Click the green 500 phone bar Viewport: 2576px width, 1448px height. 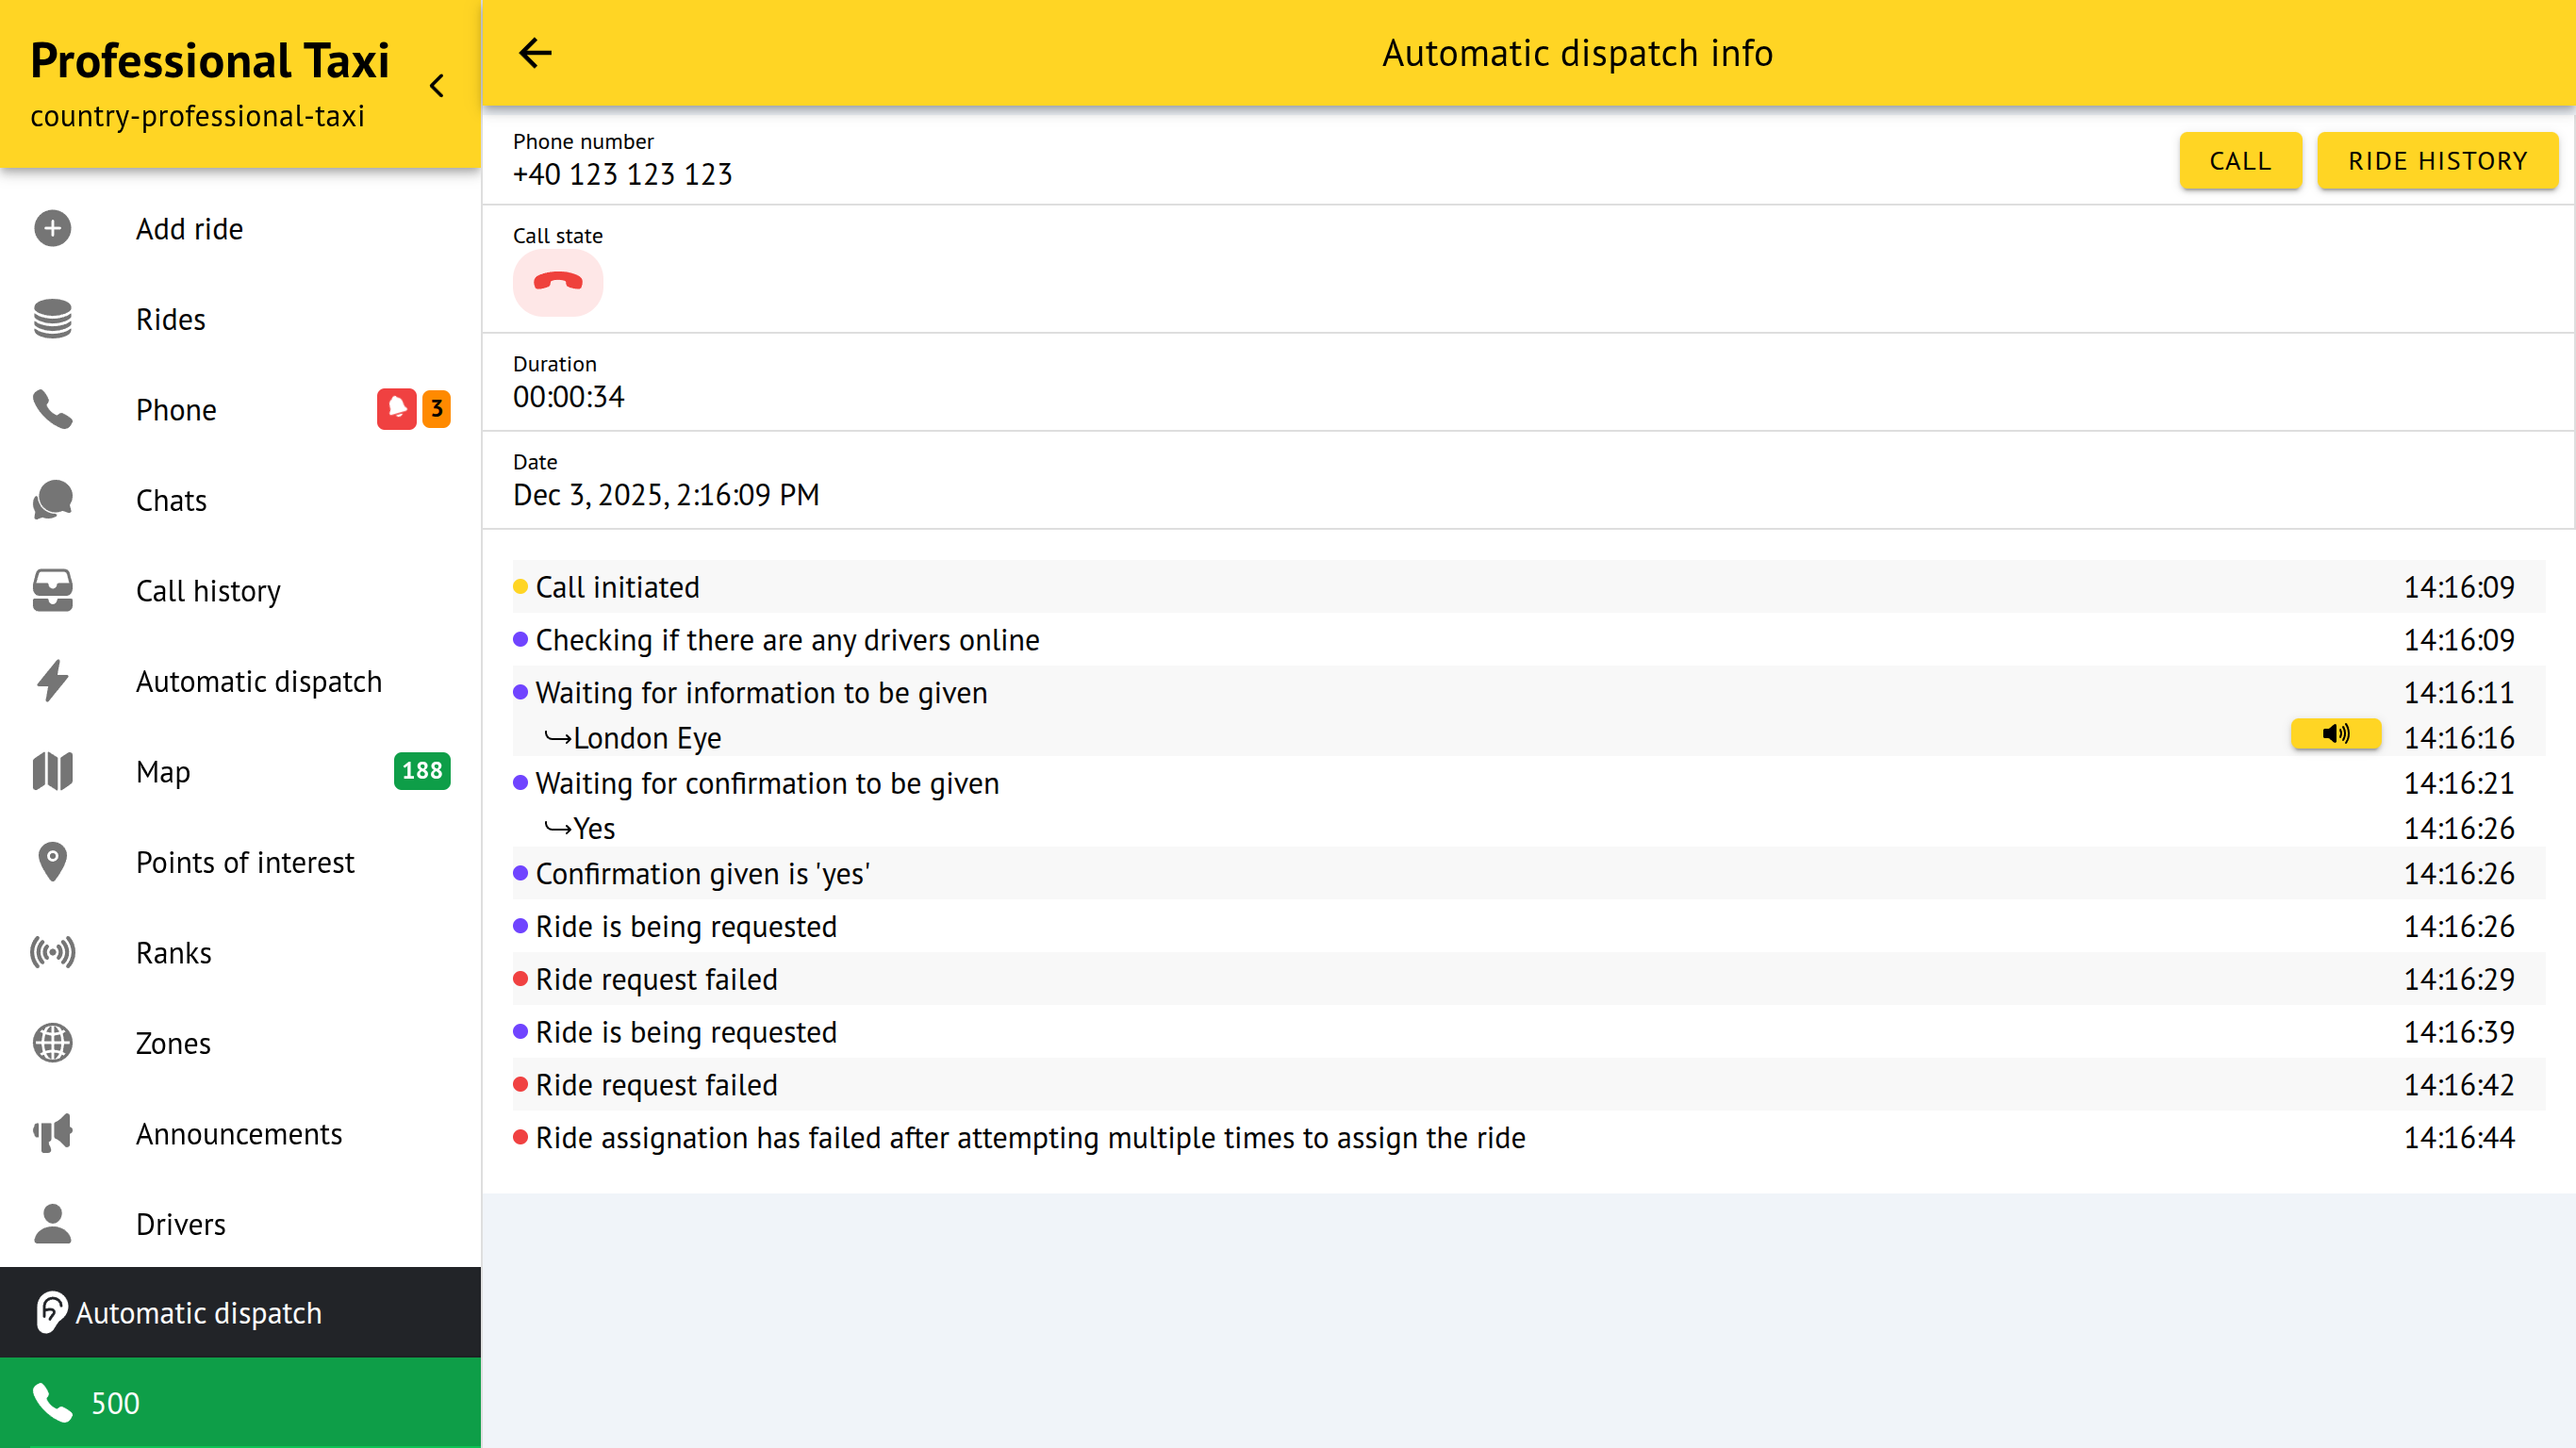240,1403
